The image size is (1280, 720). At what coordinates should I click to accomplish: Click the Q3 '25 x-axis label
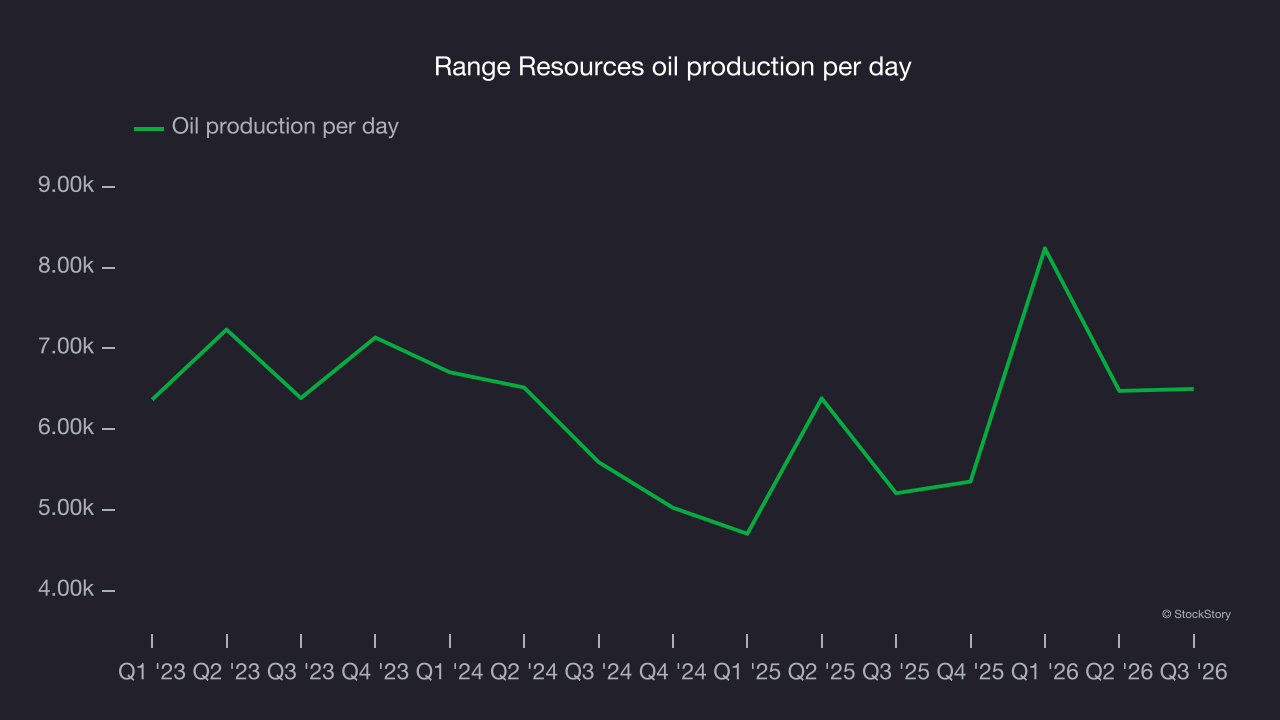896,672
